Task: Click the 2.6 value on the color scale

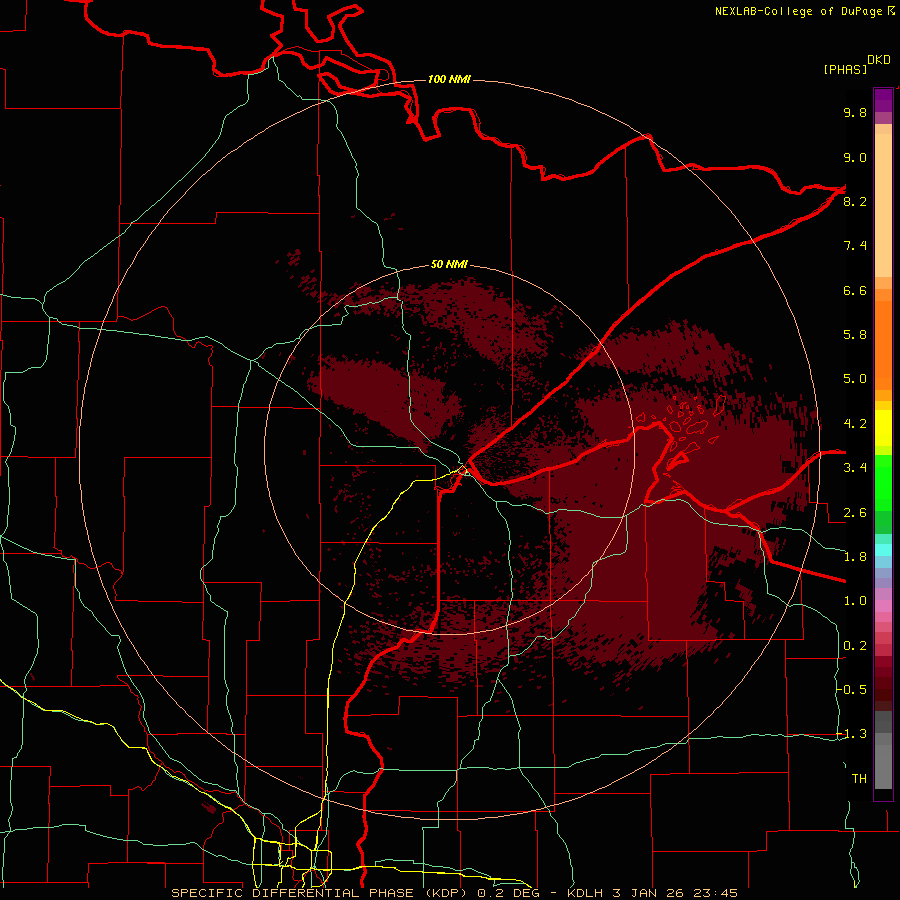Action: [855, 513]
